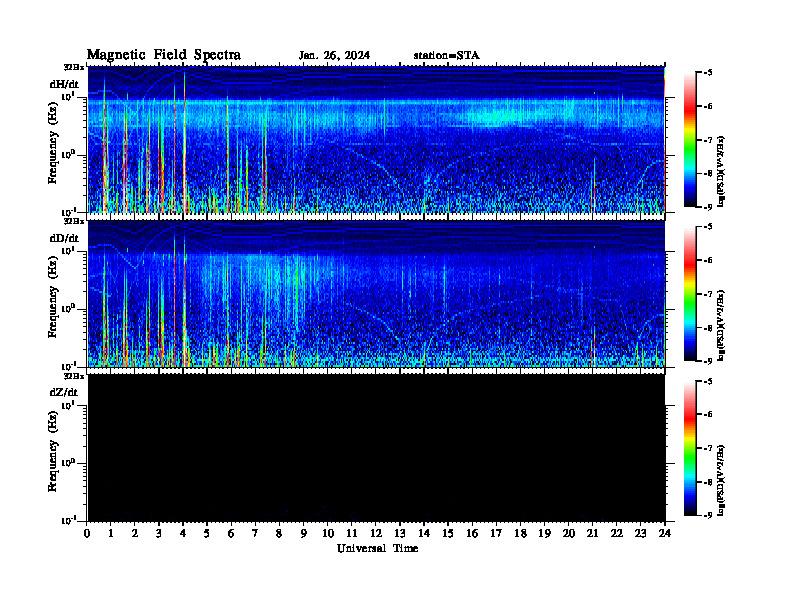Click the color bar beside the dD/dt panel

[690, 294]
